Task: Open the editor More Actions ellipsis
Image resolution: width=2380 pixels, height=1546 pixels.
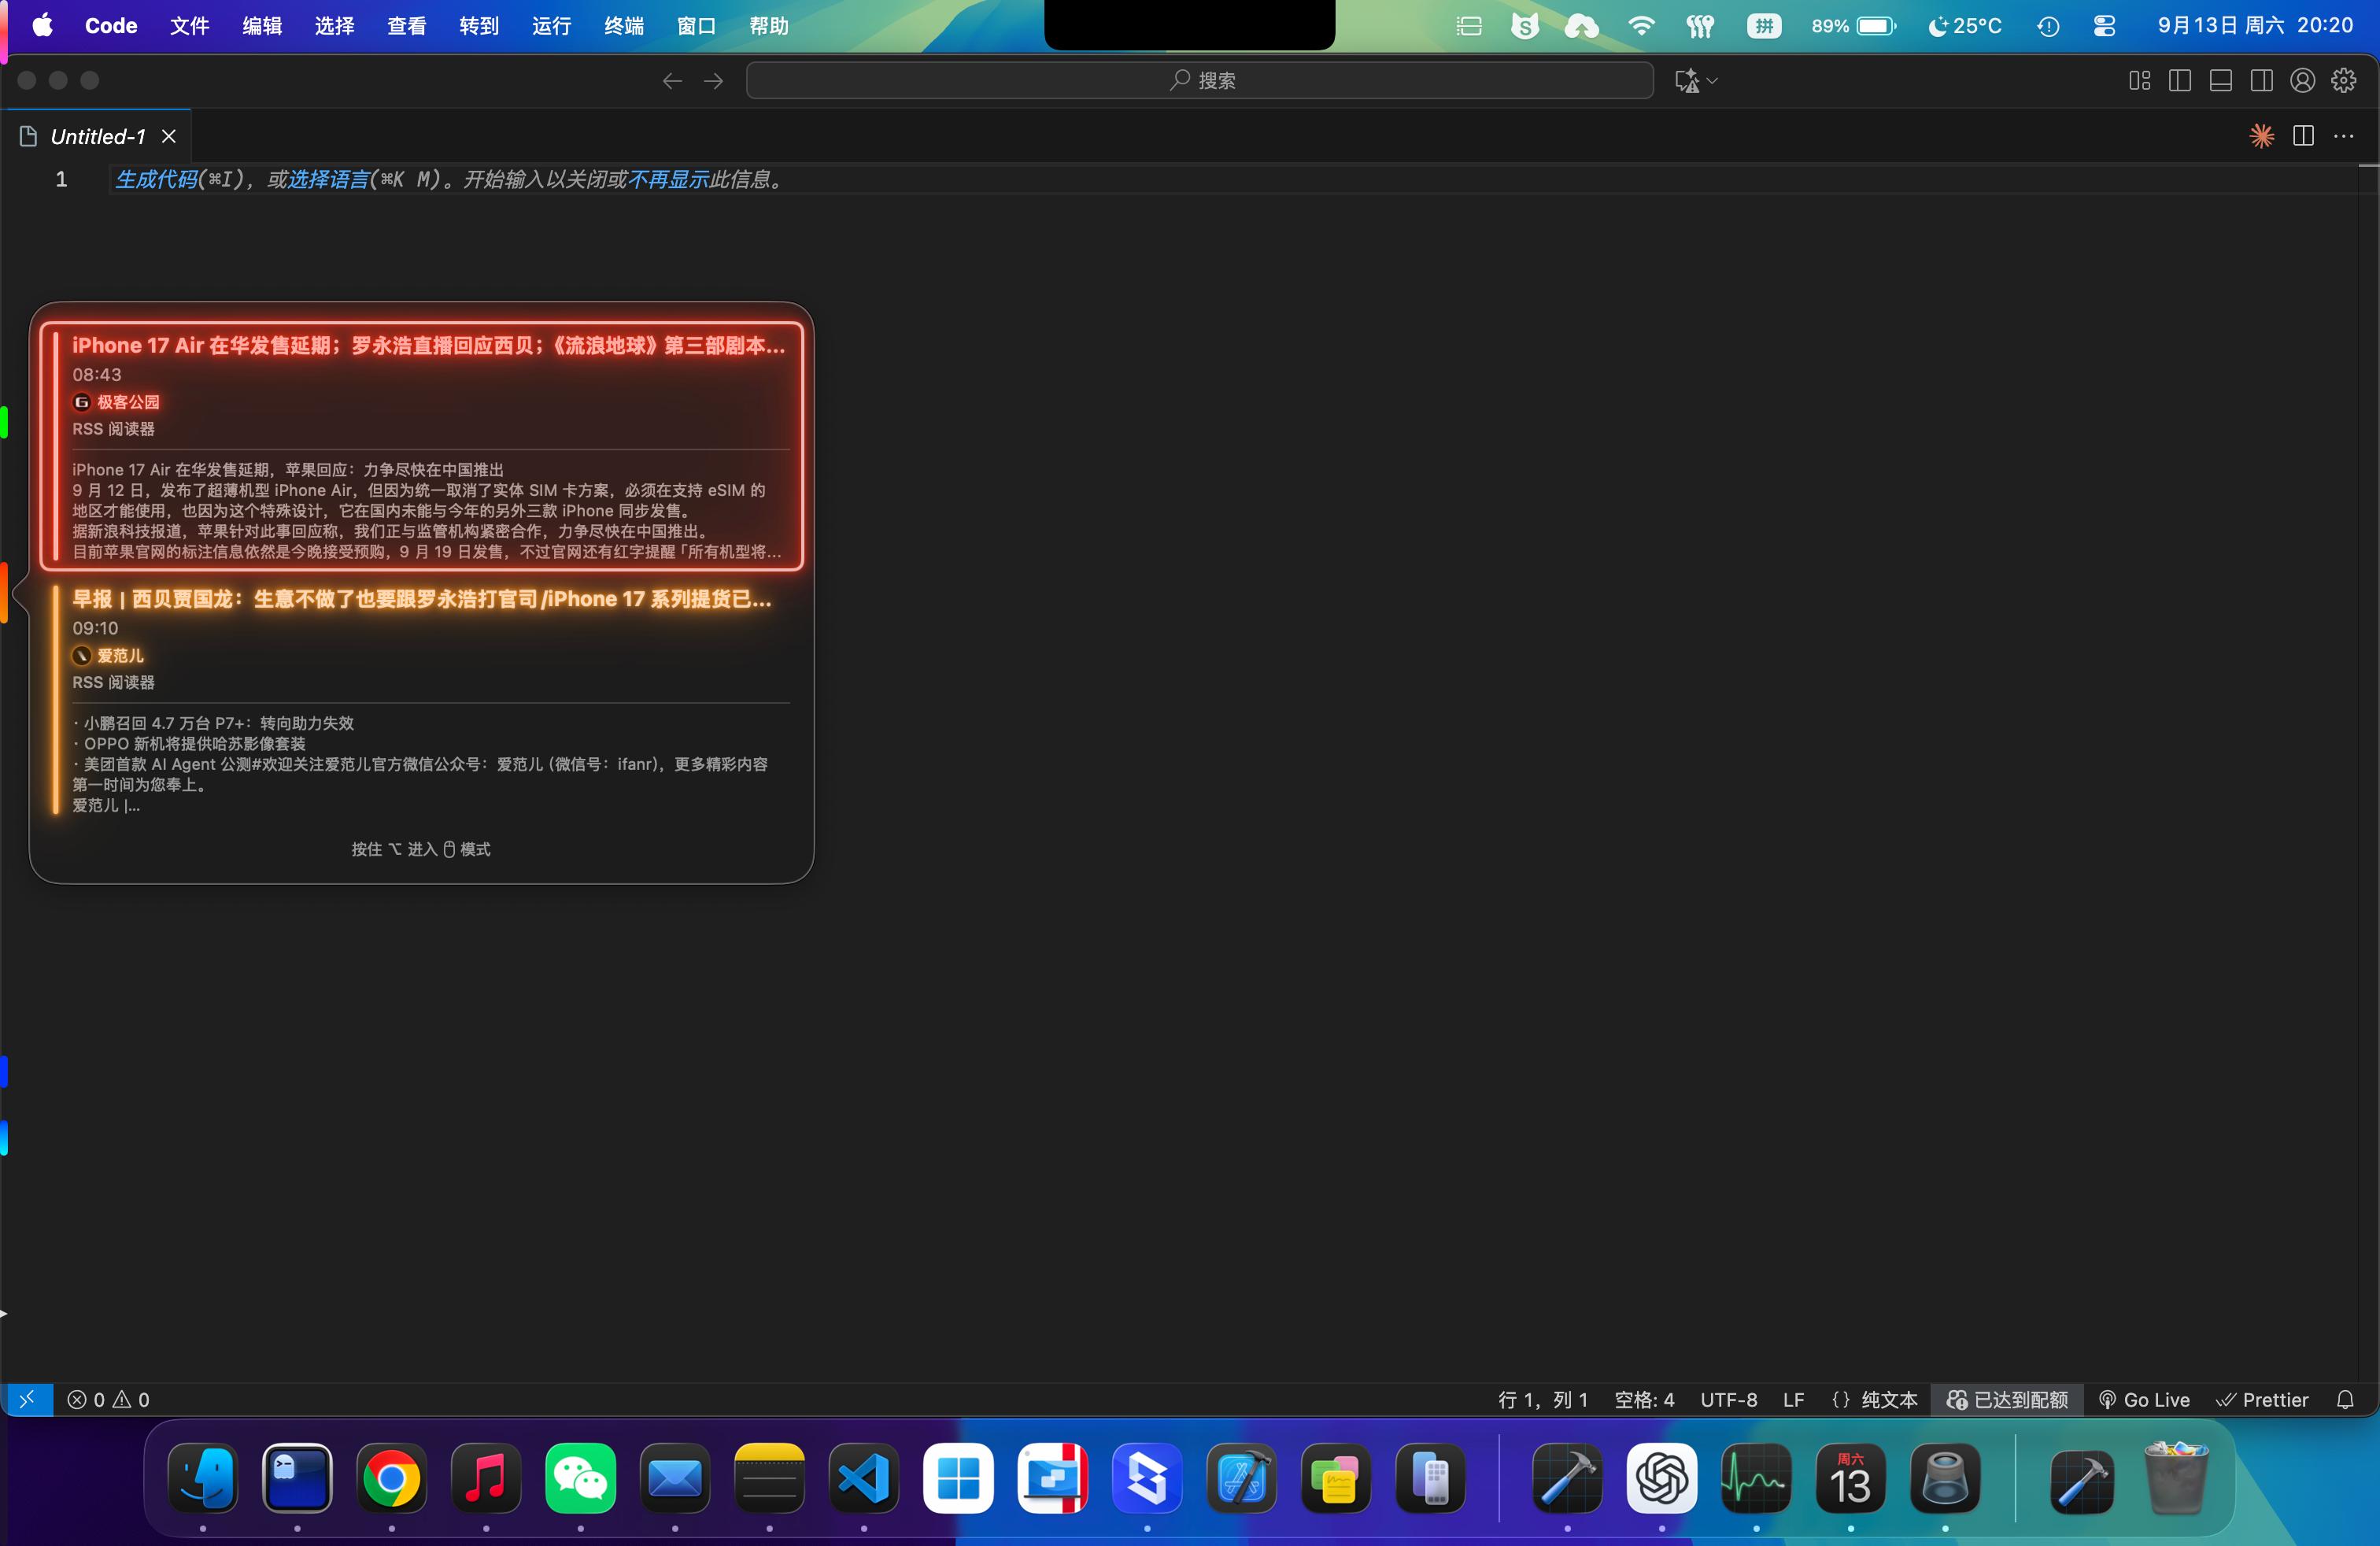Action: [x=2344, y=136]
